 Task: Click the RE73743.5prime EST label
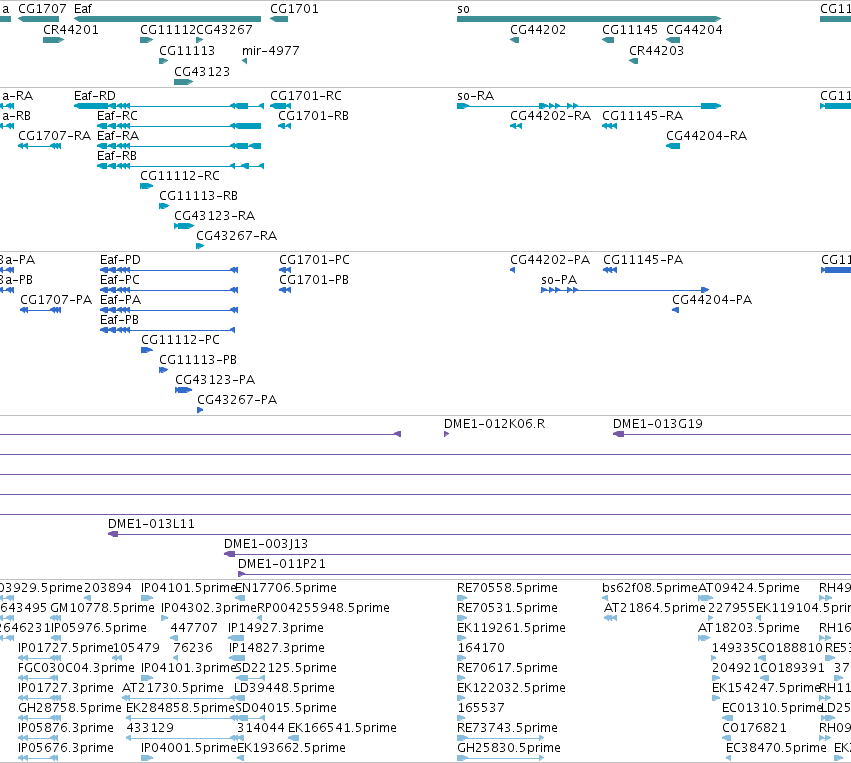[x=507, y=728]
